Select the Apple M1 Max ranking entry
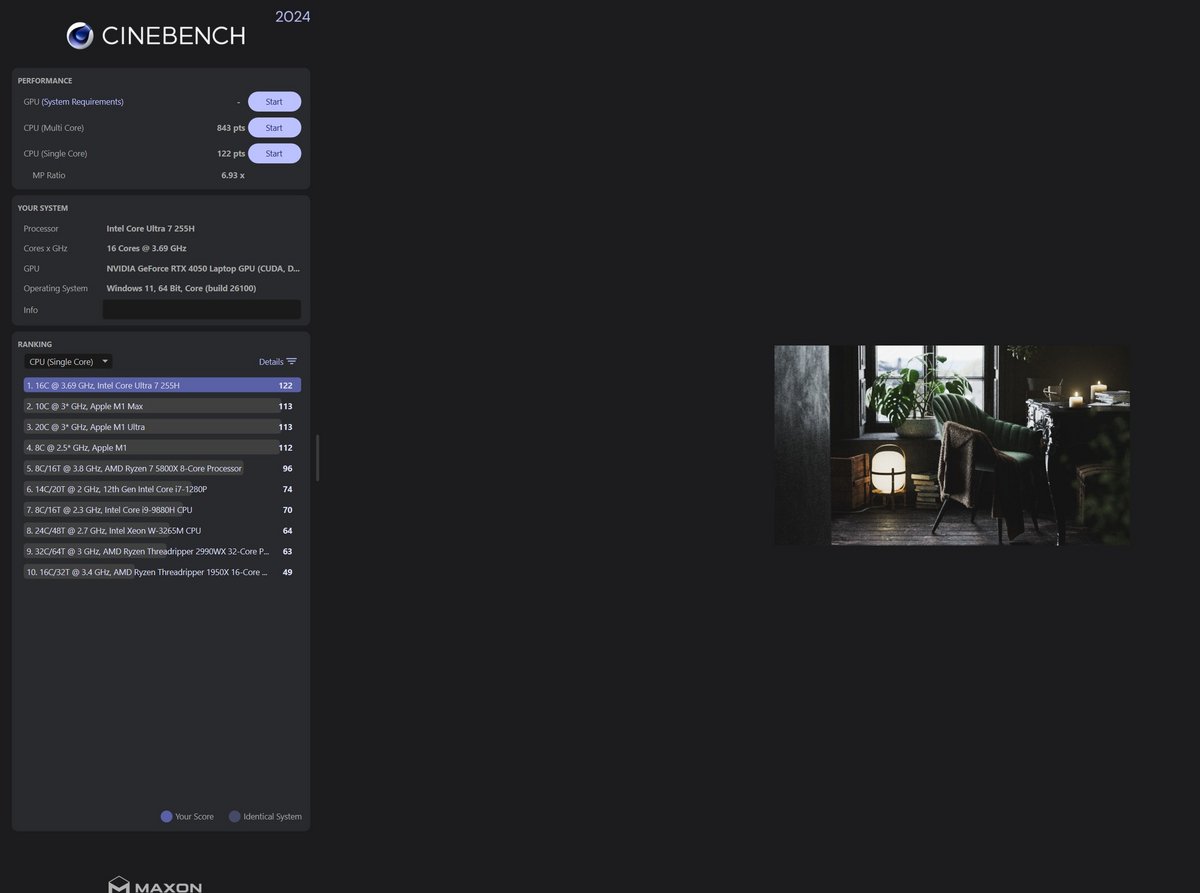The height and width of the screenshot is (893, 1200). point(161,406)
